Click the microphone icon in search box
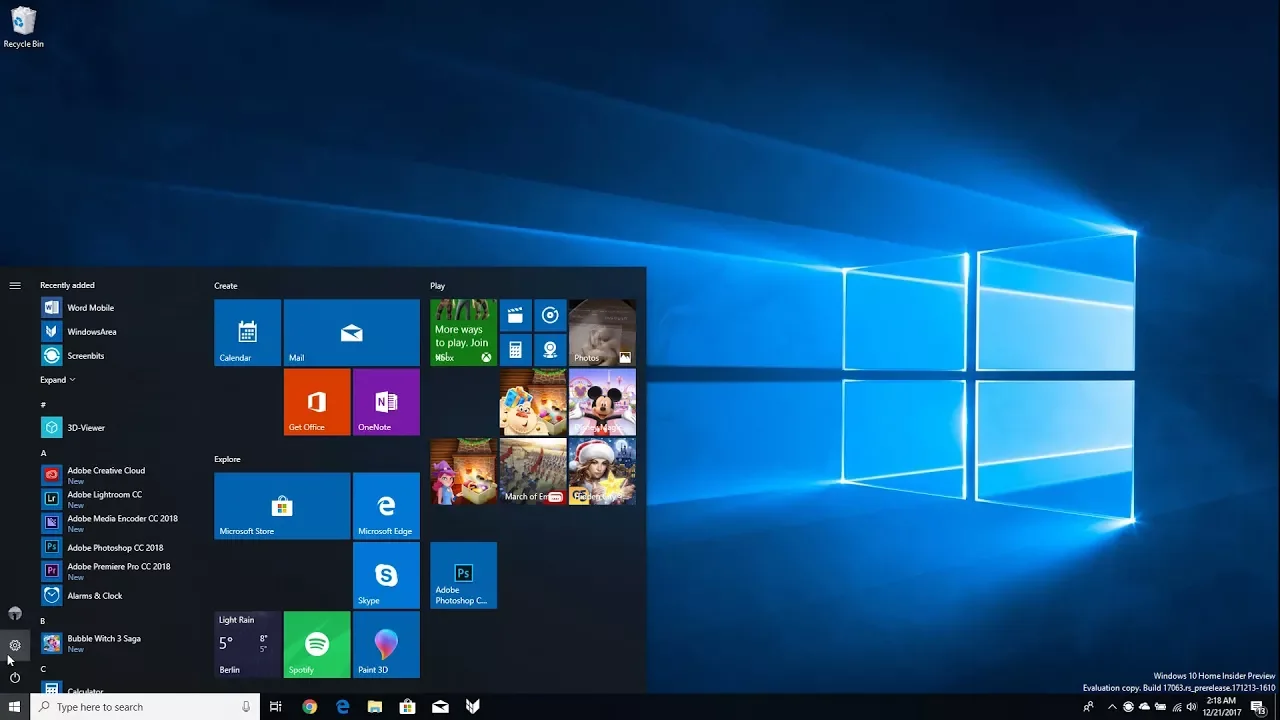This screenshot has height=720, width=1280. [246, 707]
